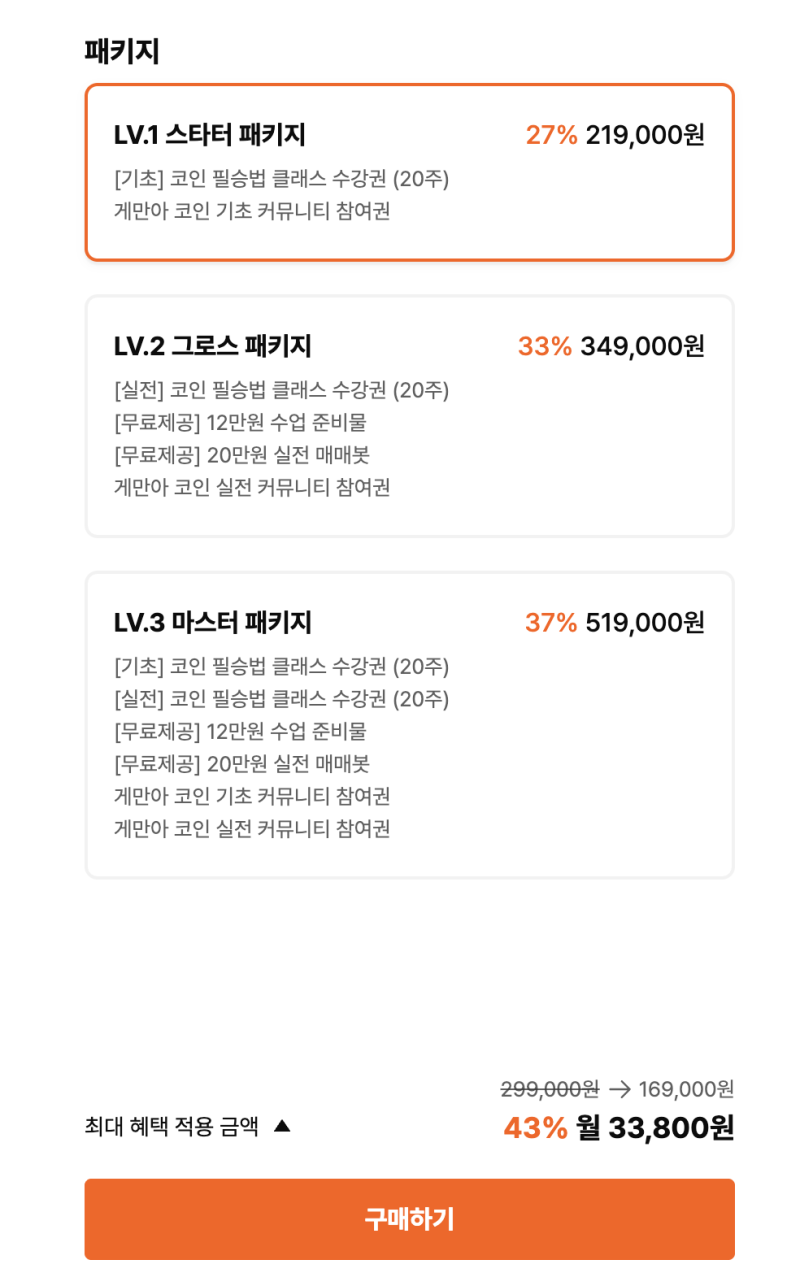Click the 구매하기 purchase button
Screen dimensions: 800x1286
410,1218
